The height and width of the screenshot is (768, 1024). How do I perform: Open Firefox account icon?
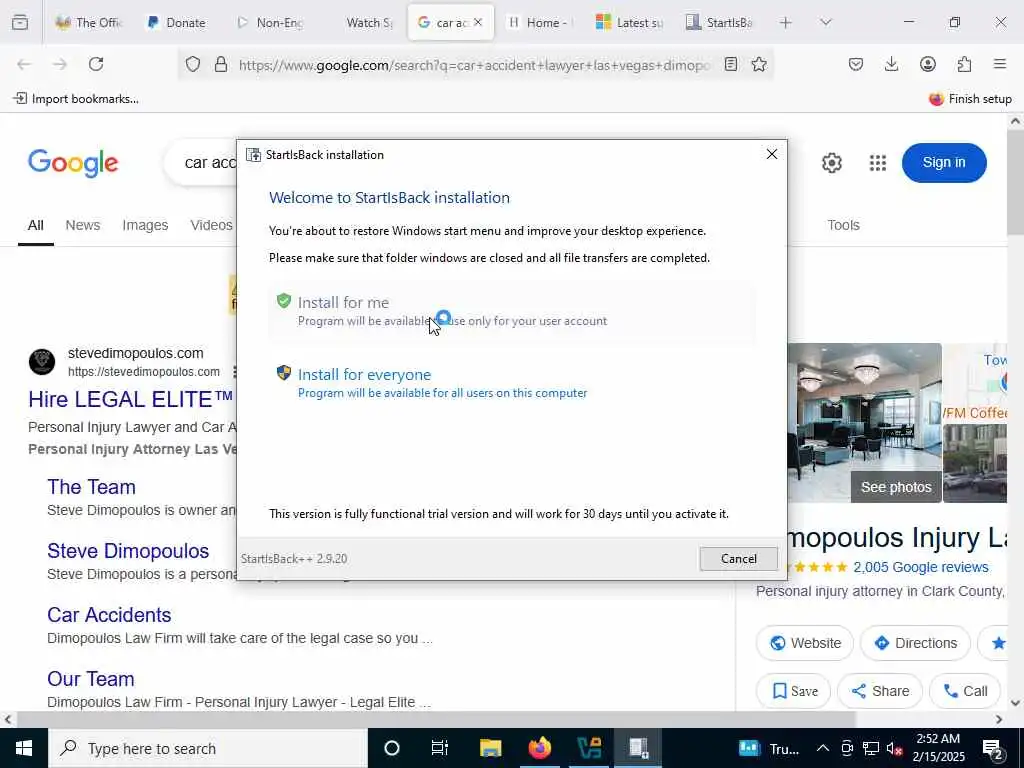[927, 64]
